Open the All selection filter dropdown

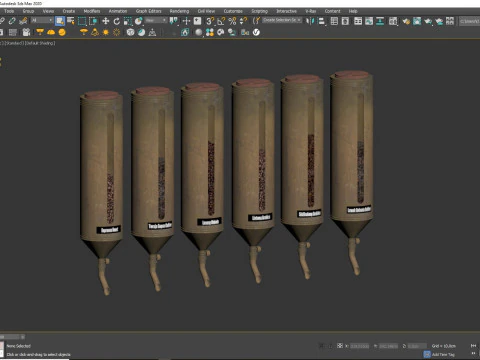coord(42,21)
